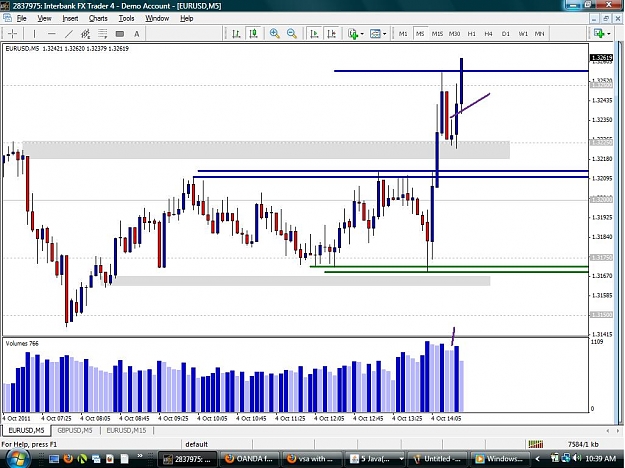Viewport: 625px width, 468px height.
Task: Switch to D1 timeframe
Action: click(x=506, y=34)
